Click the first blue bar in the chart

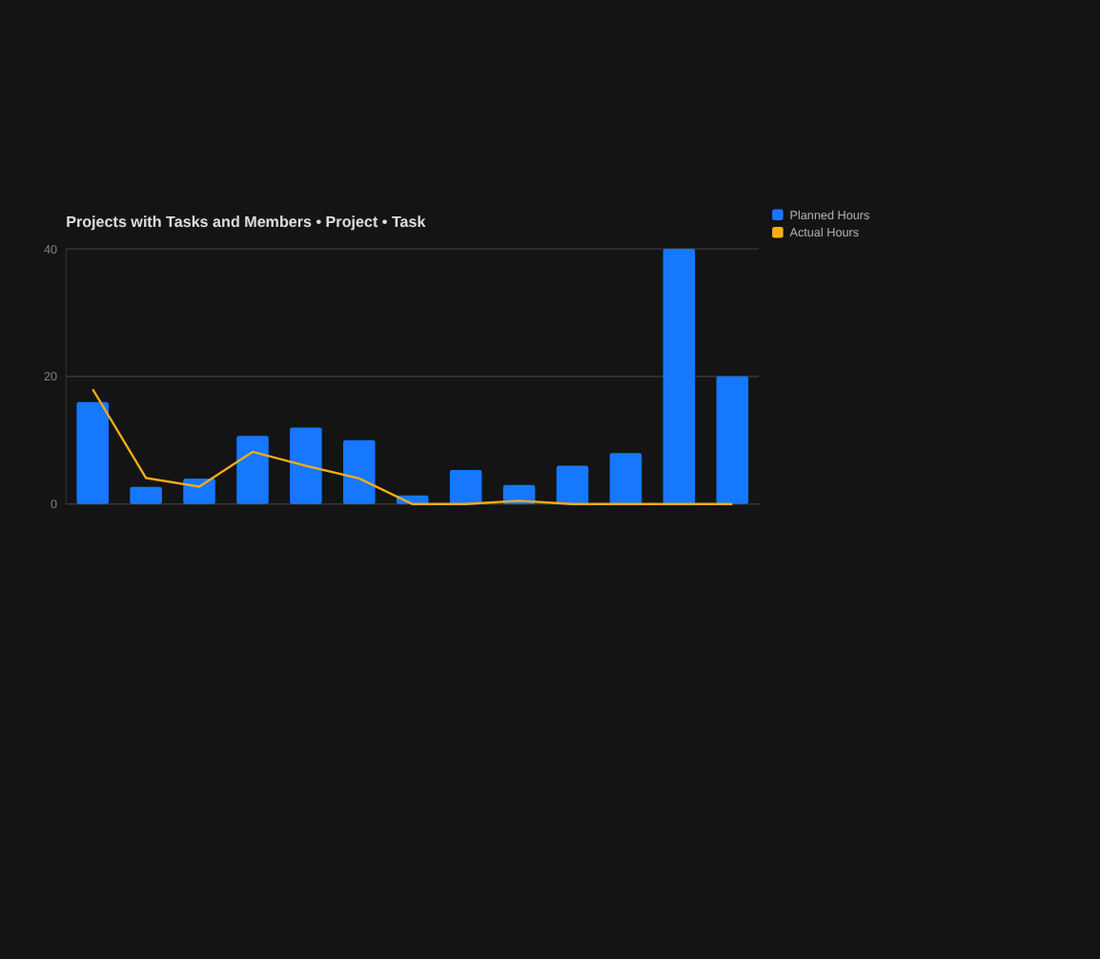(93, 453)
